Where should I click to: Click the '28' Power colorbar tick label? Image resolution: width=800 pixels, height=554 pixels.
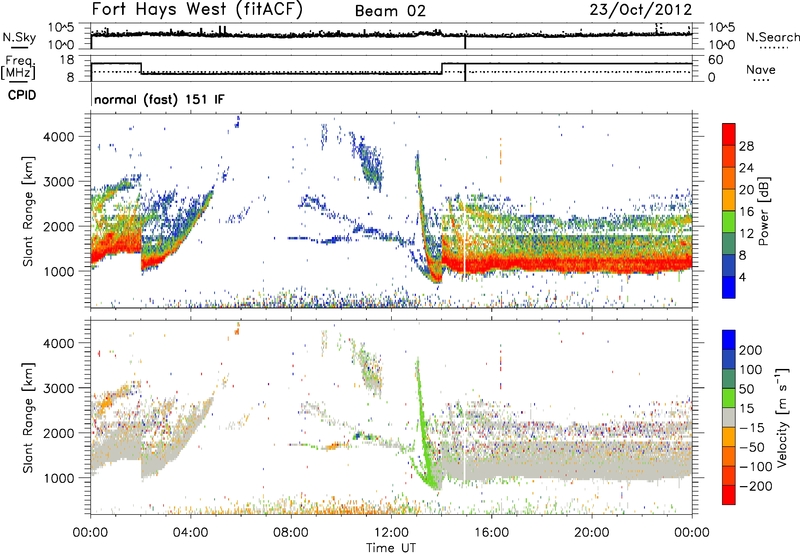click(746, 146)
